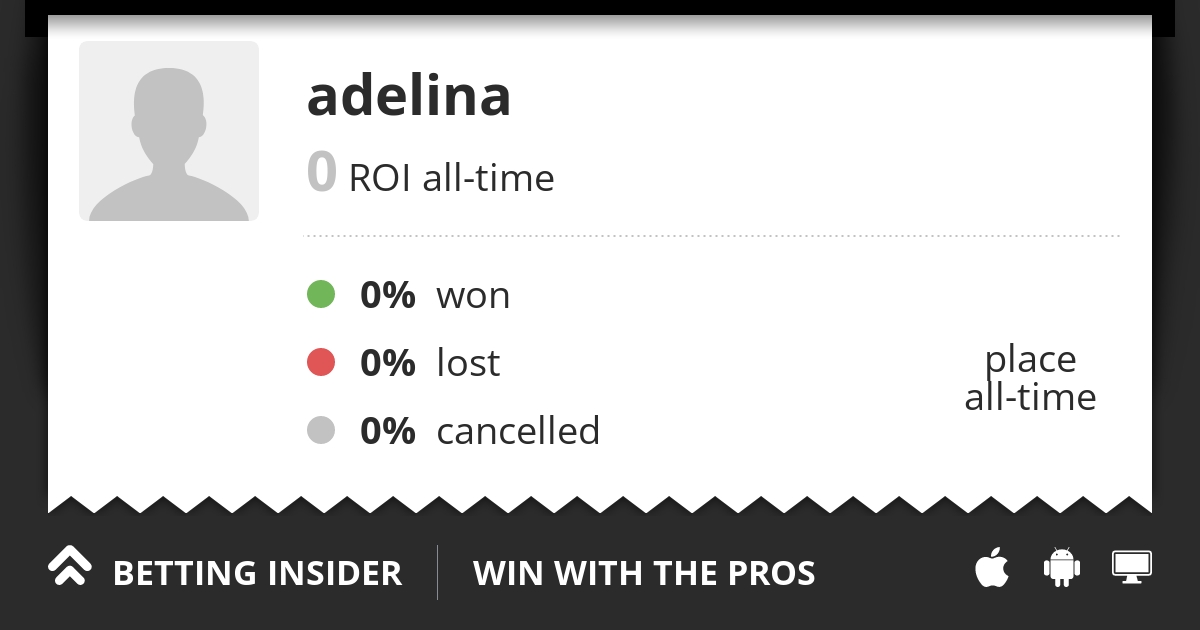
Task: Click the word won
Action: click(x=473, y=296)
